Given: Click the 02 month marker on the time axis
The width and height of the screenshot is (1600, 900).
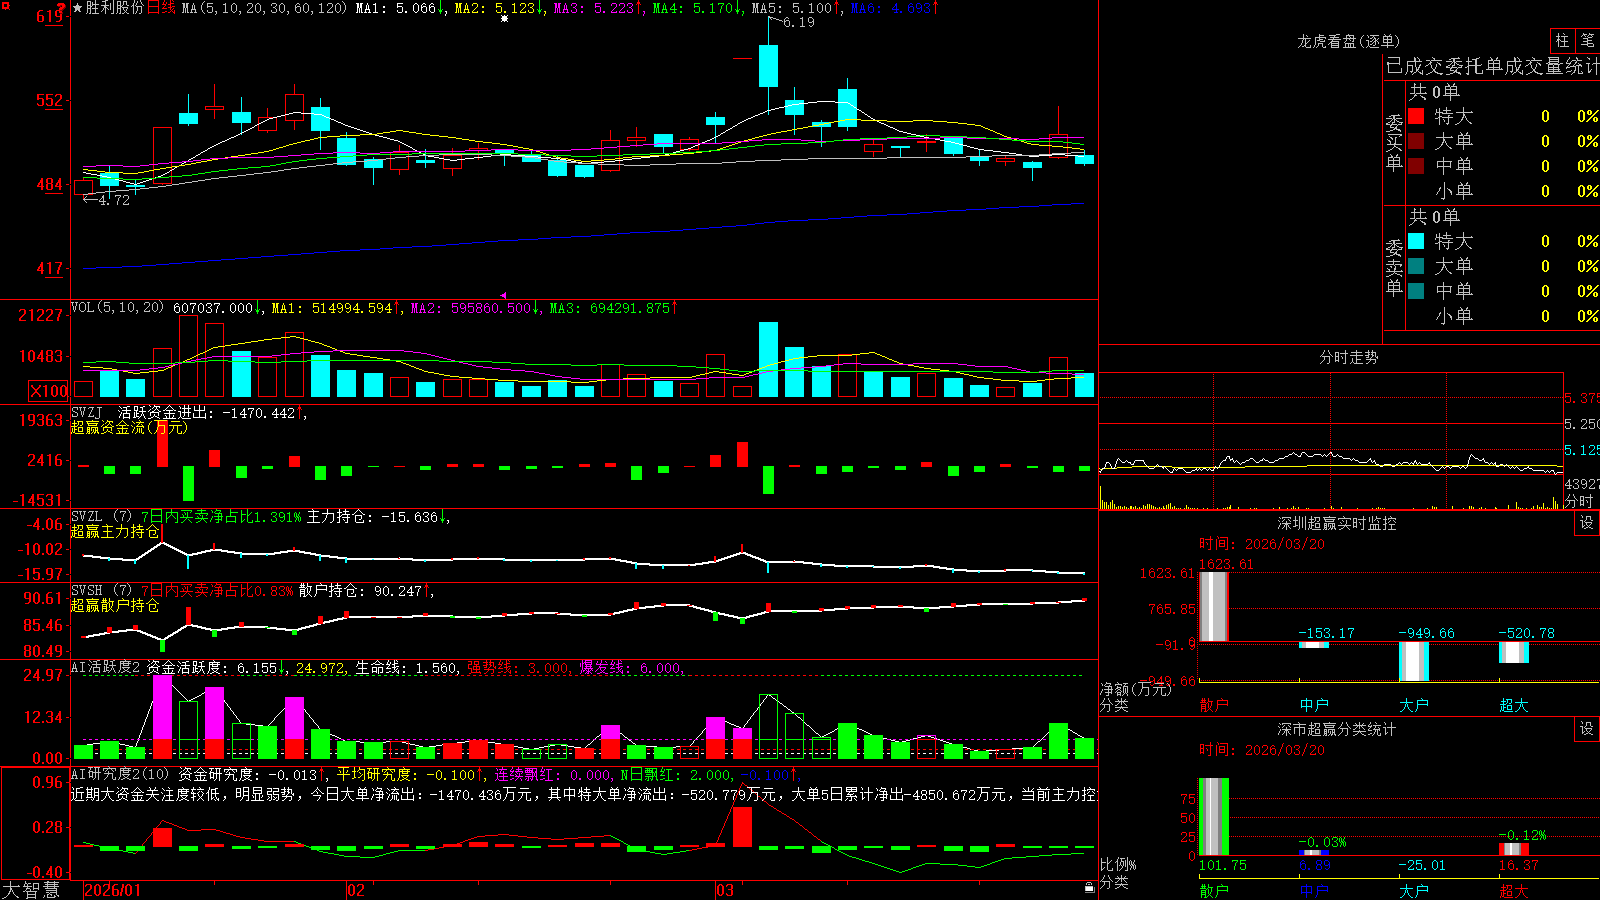Looking at the screenshot, I should point(355,890).
